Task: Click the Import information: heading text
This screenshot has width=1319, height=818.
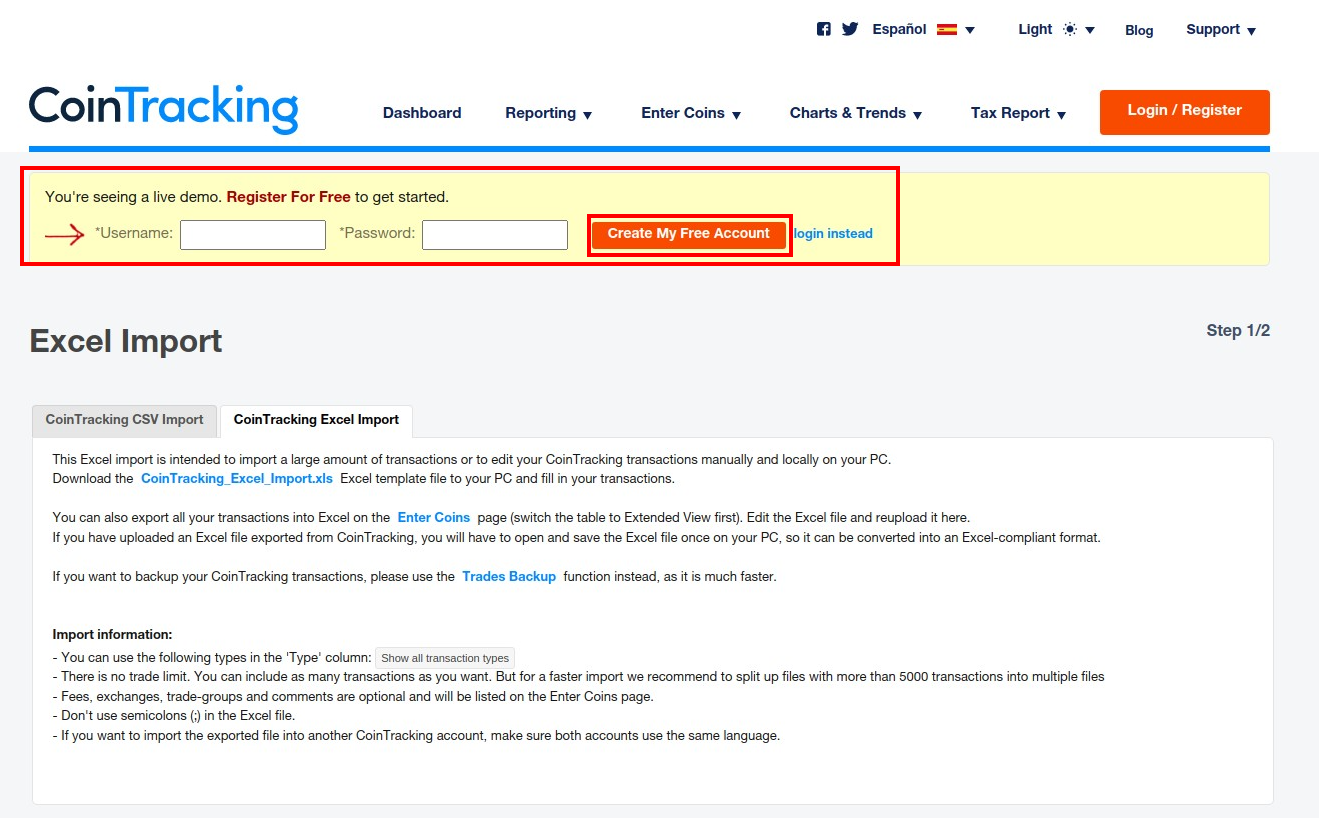Action: [x=113, y=635]
